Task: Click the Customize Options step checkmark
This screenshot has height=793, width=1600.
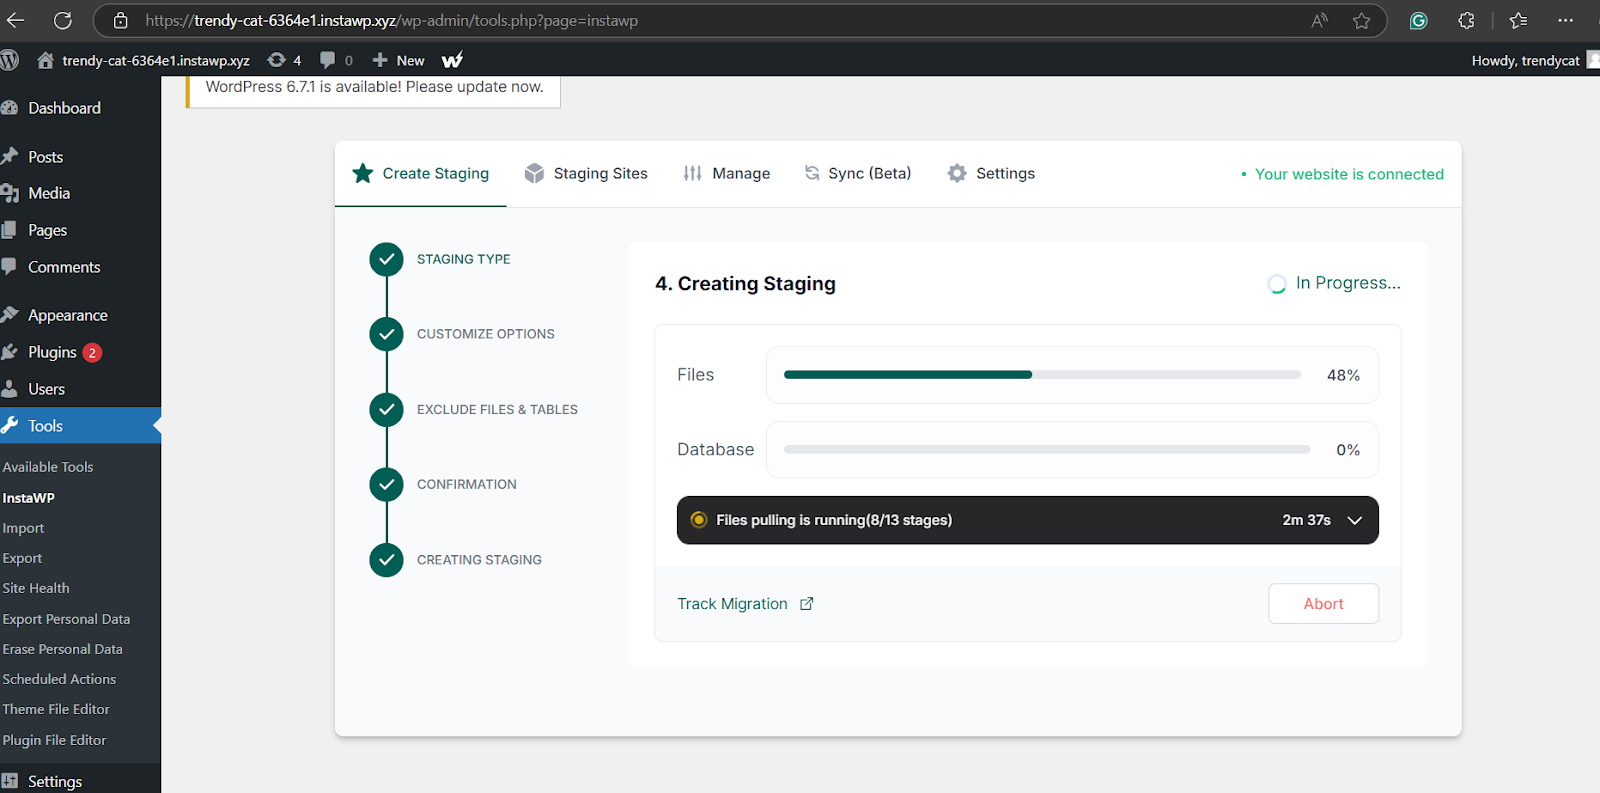Action: click(x=386, y=334)
